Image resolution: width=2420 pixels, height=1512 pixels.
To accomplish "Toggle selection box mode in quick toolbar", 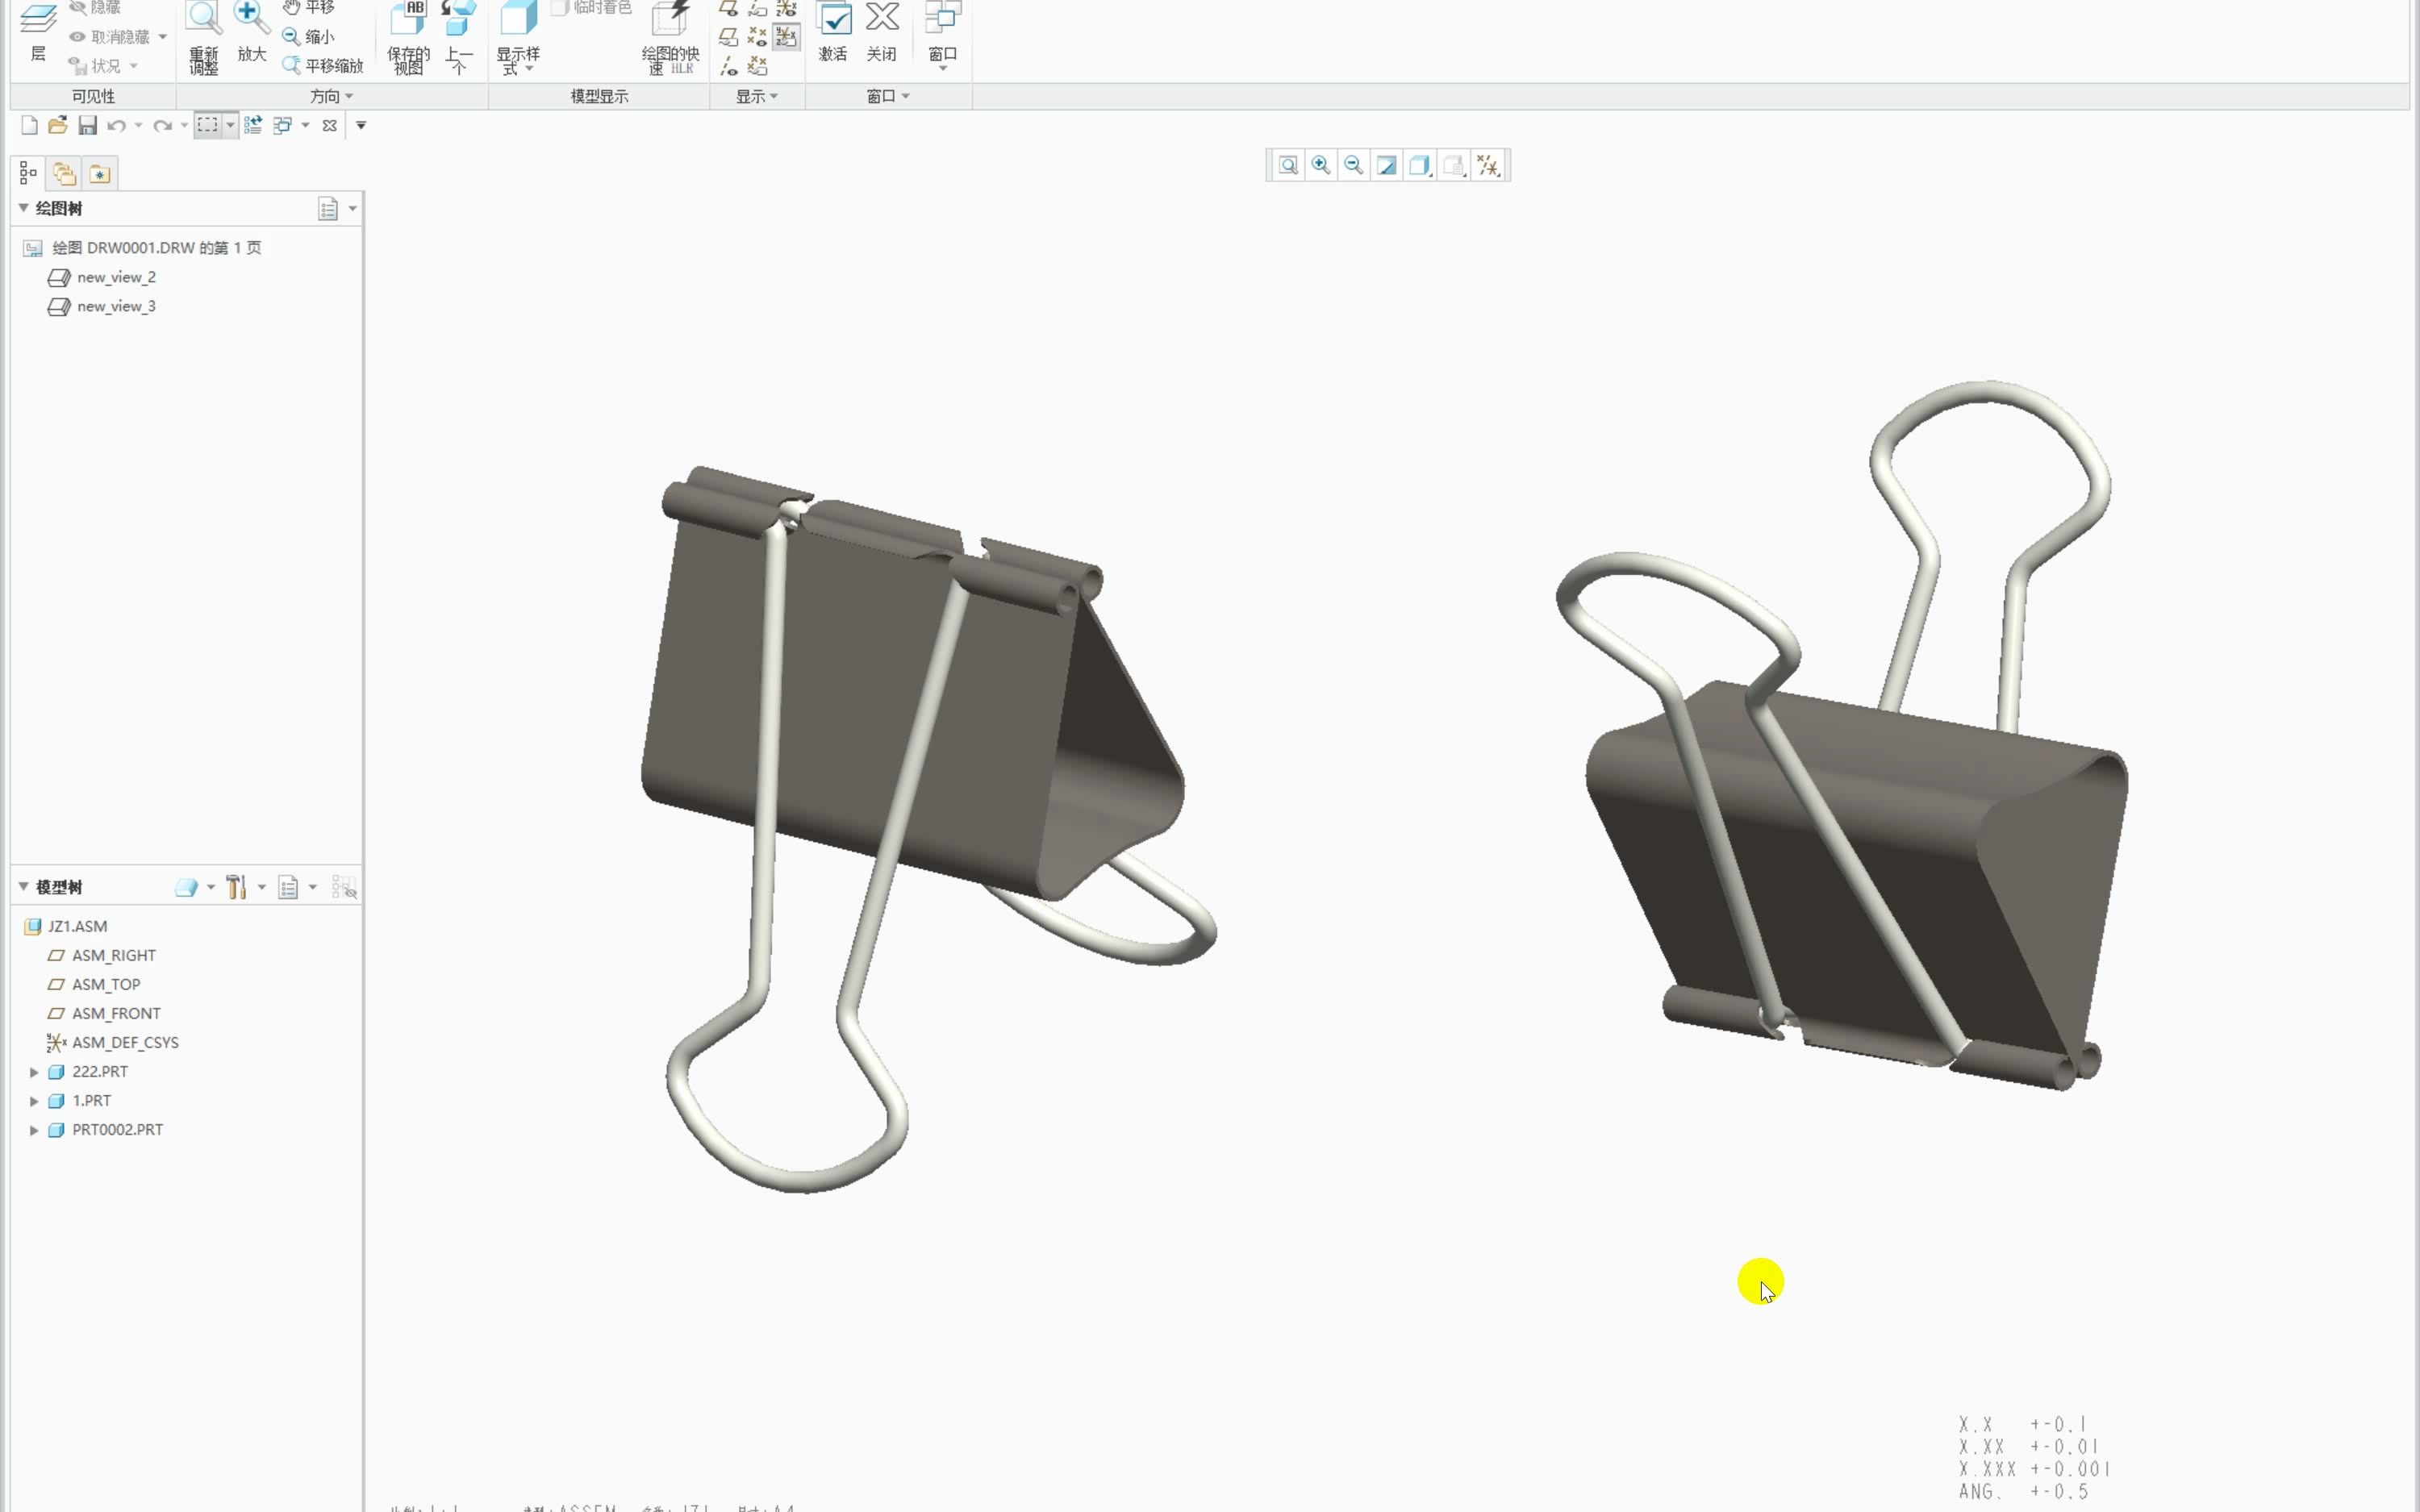I will [x=207, y=125].
